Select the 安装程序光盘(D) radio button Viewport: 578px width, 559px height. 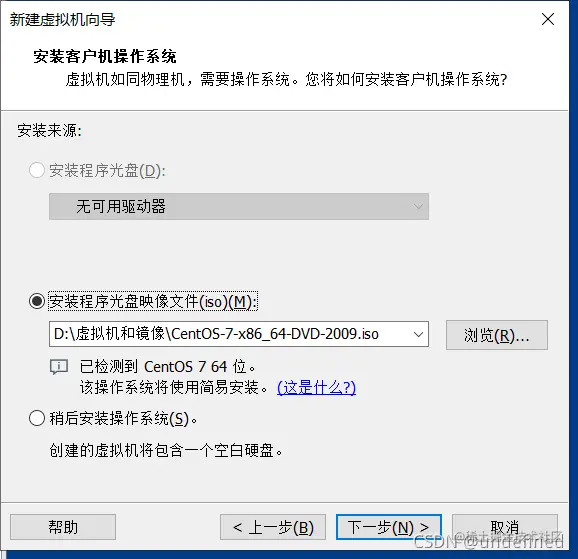coord(37,170)
